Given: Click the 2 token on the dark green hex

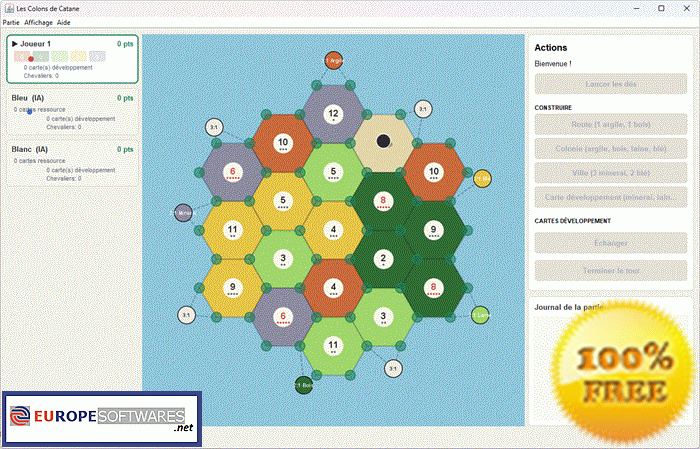Looking at the screenshot, I should 383,259.
